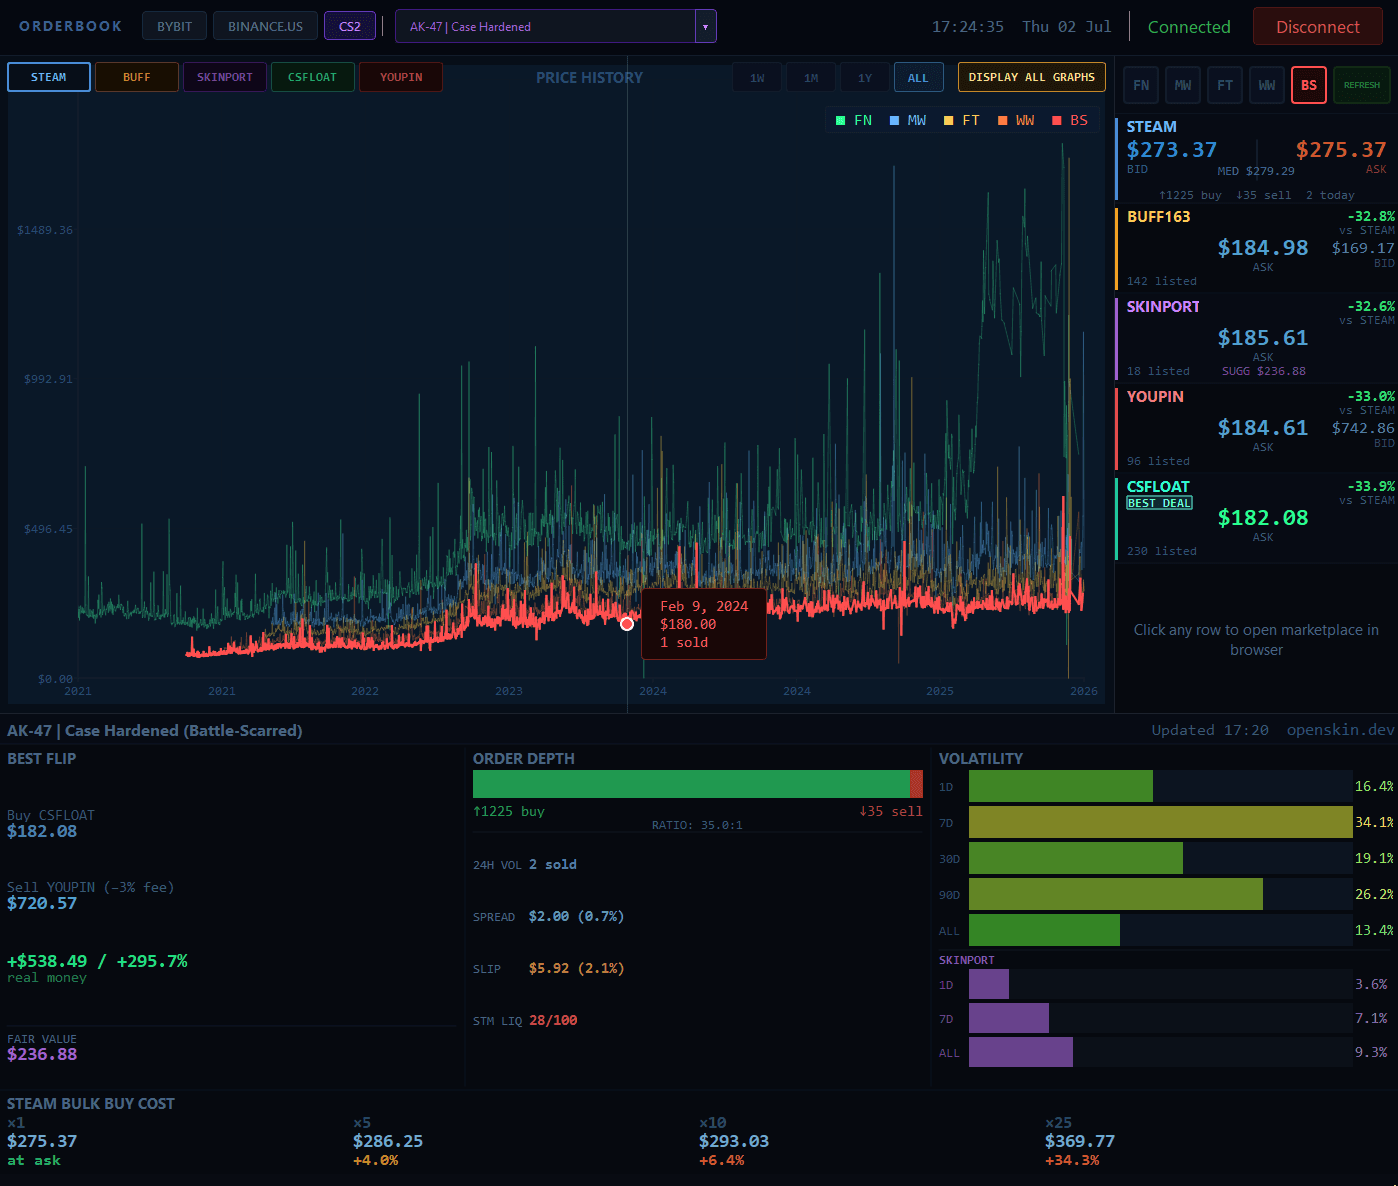This screenshot has width=1398, height=1186.
Task: Click the Feb 9, 2024 data point marker
Action: pos(627,624)
